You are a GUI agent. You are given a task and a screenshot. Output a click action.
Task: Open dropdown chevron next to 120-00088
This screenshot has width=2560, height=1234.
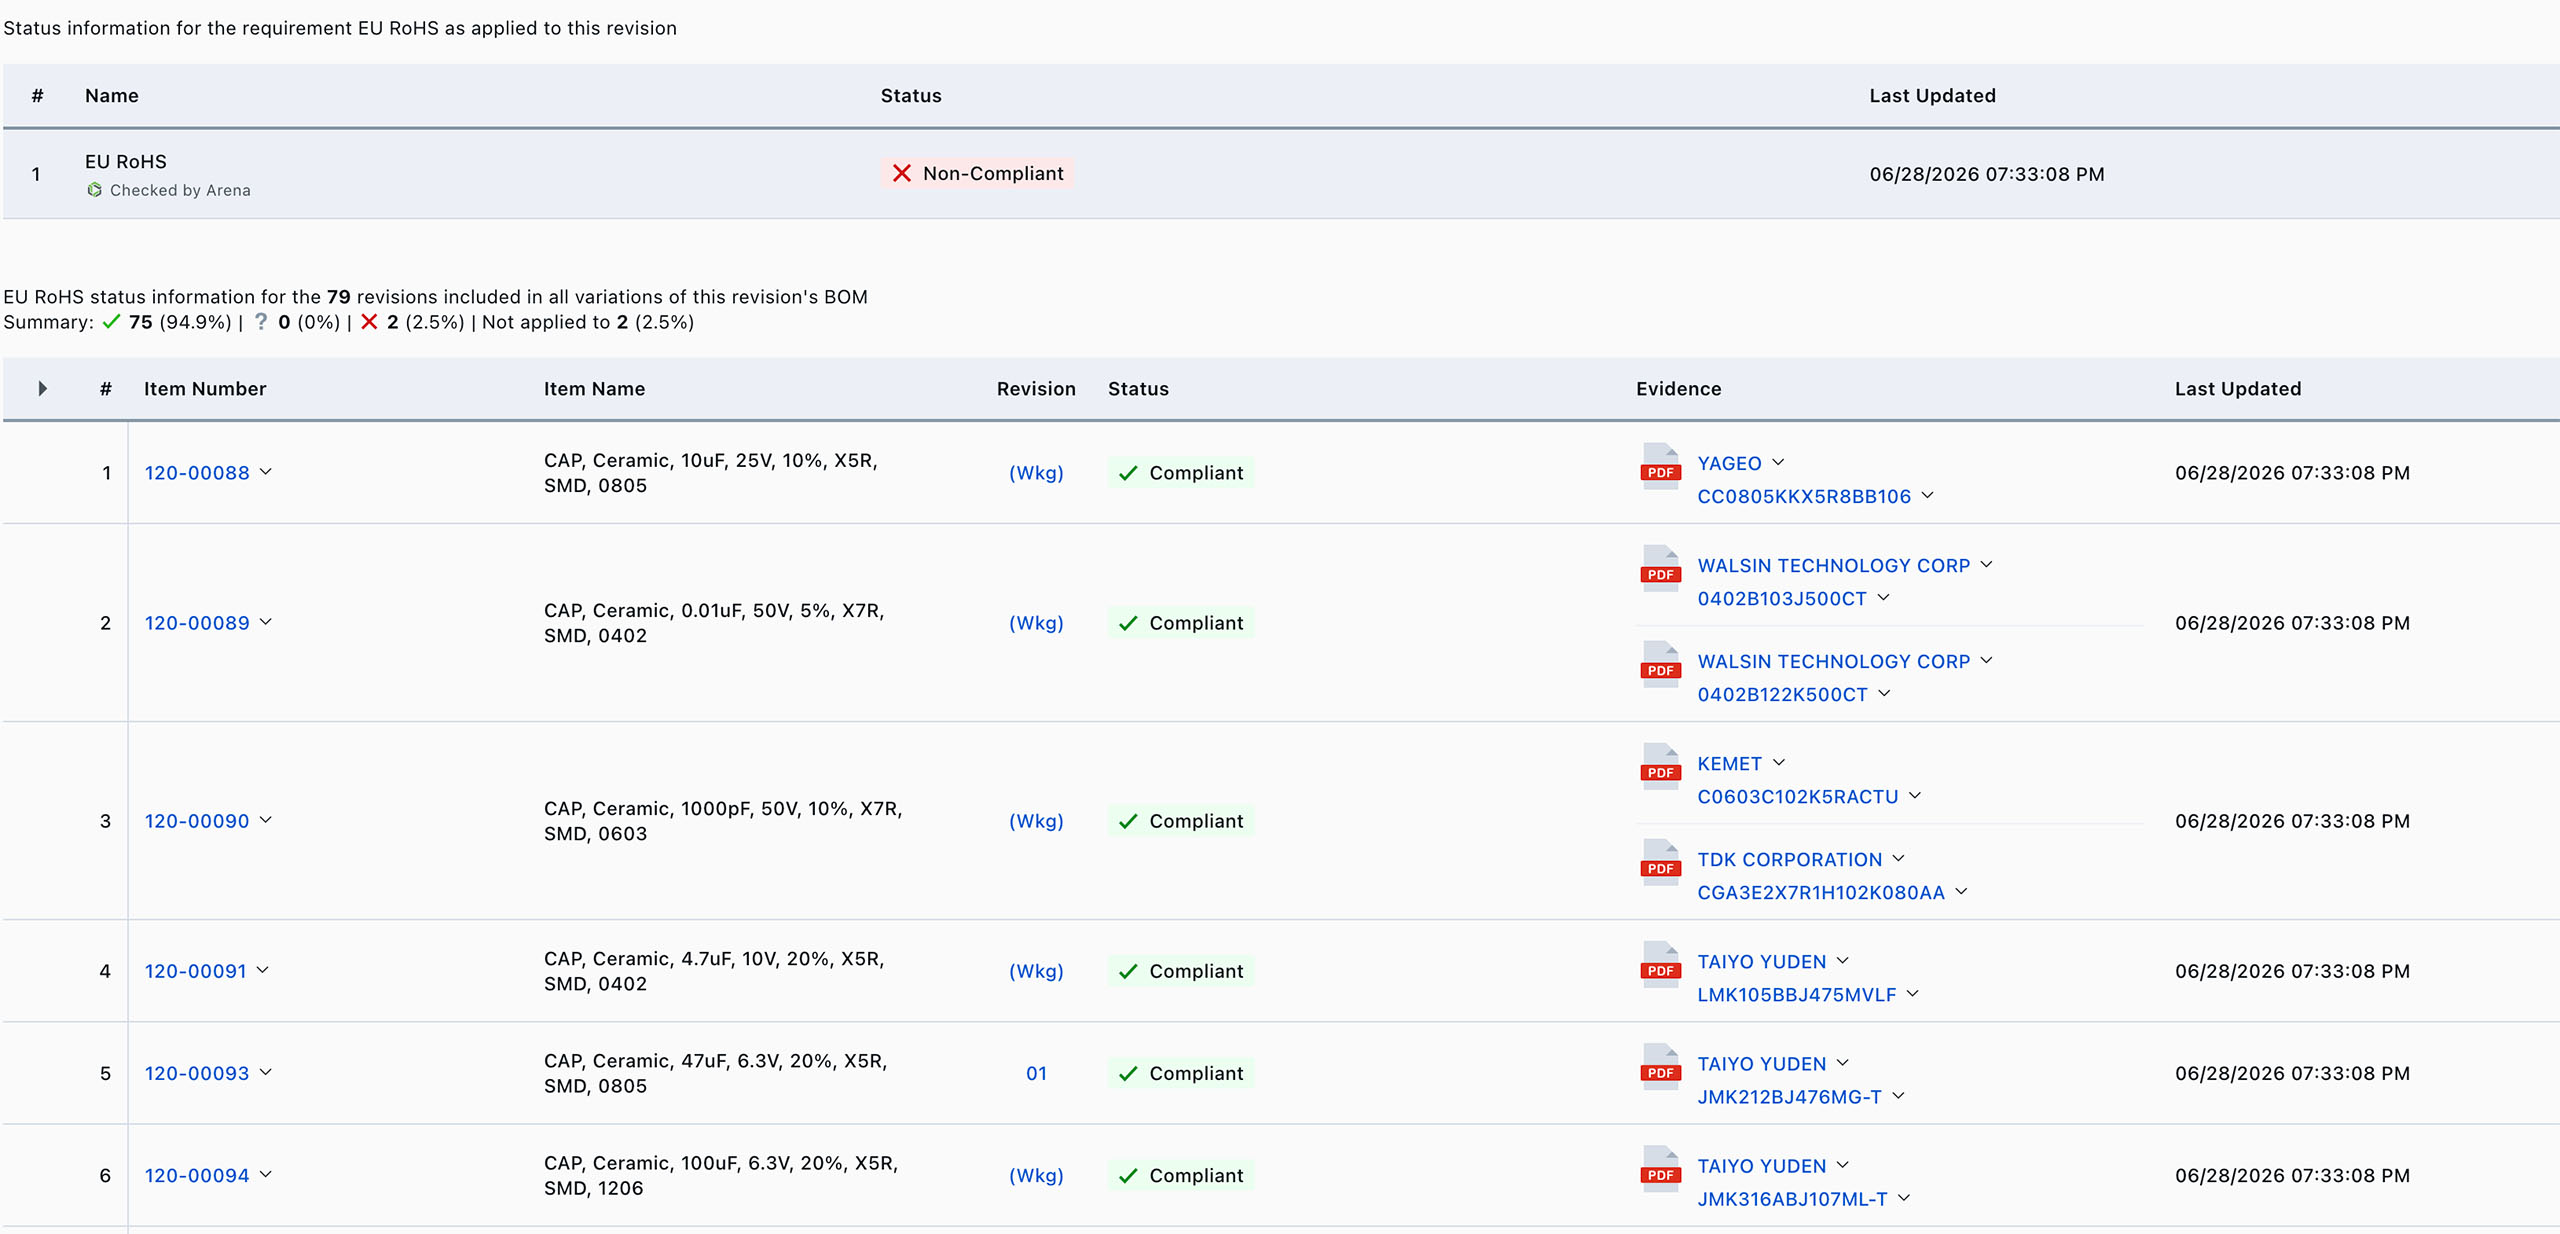click(x=266, y=471)
